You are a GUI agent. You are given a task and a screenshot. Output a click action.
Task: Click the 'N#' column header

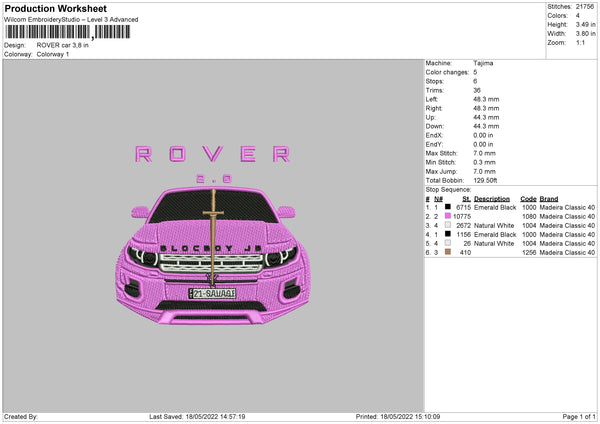[439, 199]
